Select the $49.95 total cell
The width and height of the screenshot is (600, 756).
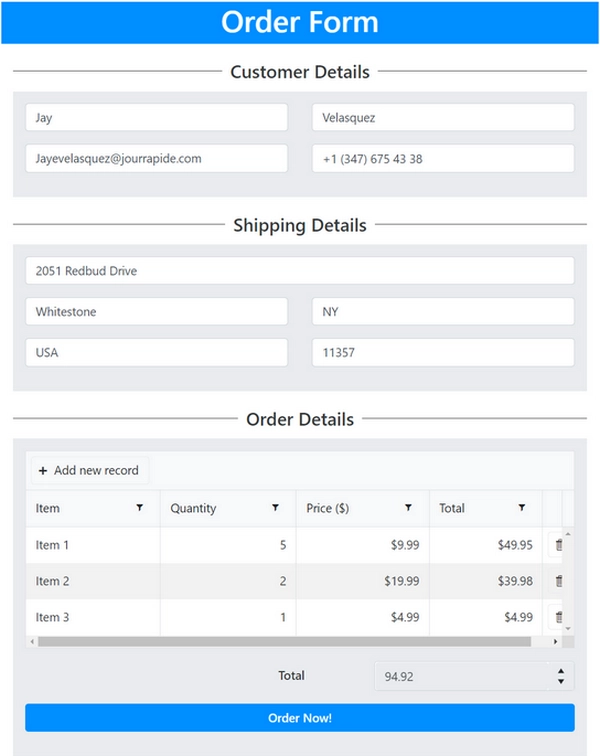point(486,545)
